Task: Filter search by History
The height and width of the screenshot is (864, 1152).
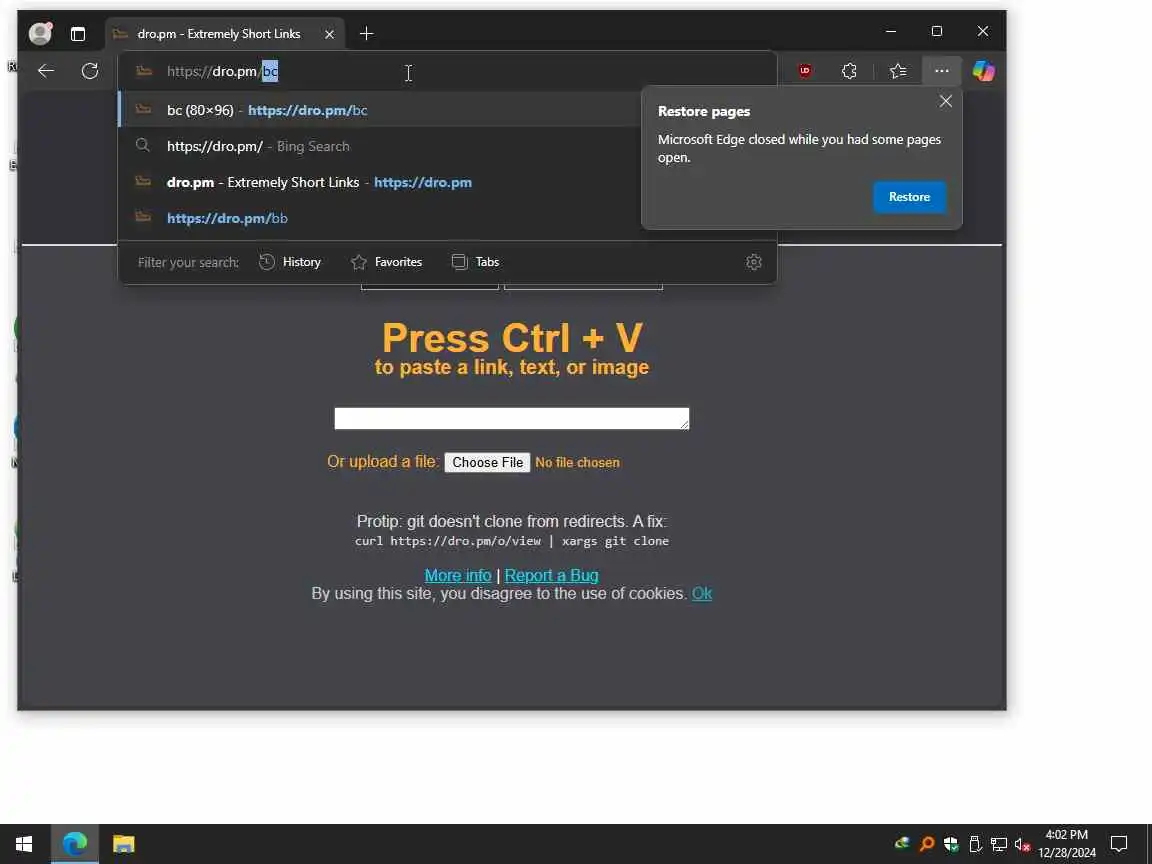Action: (290, 262)
